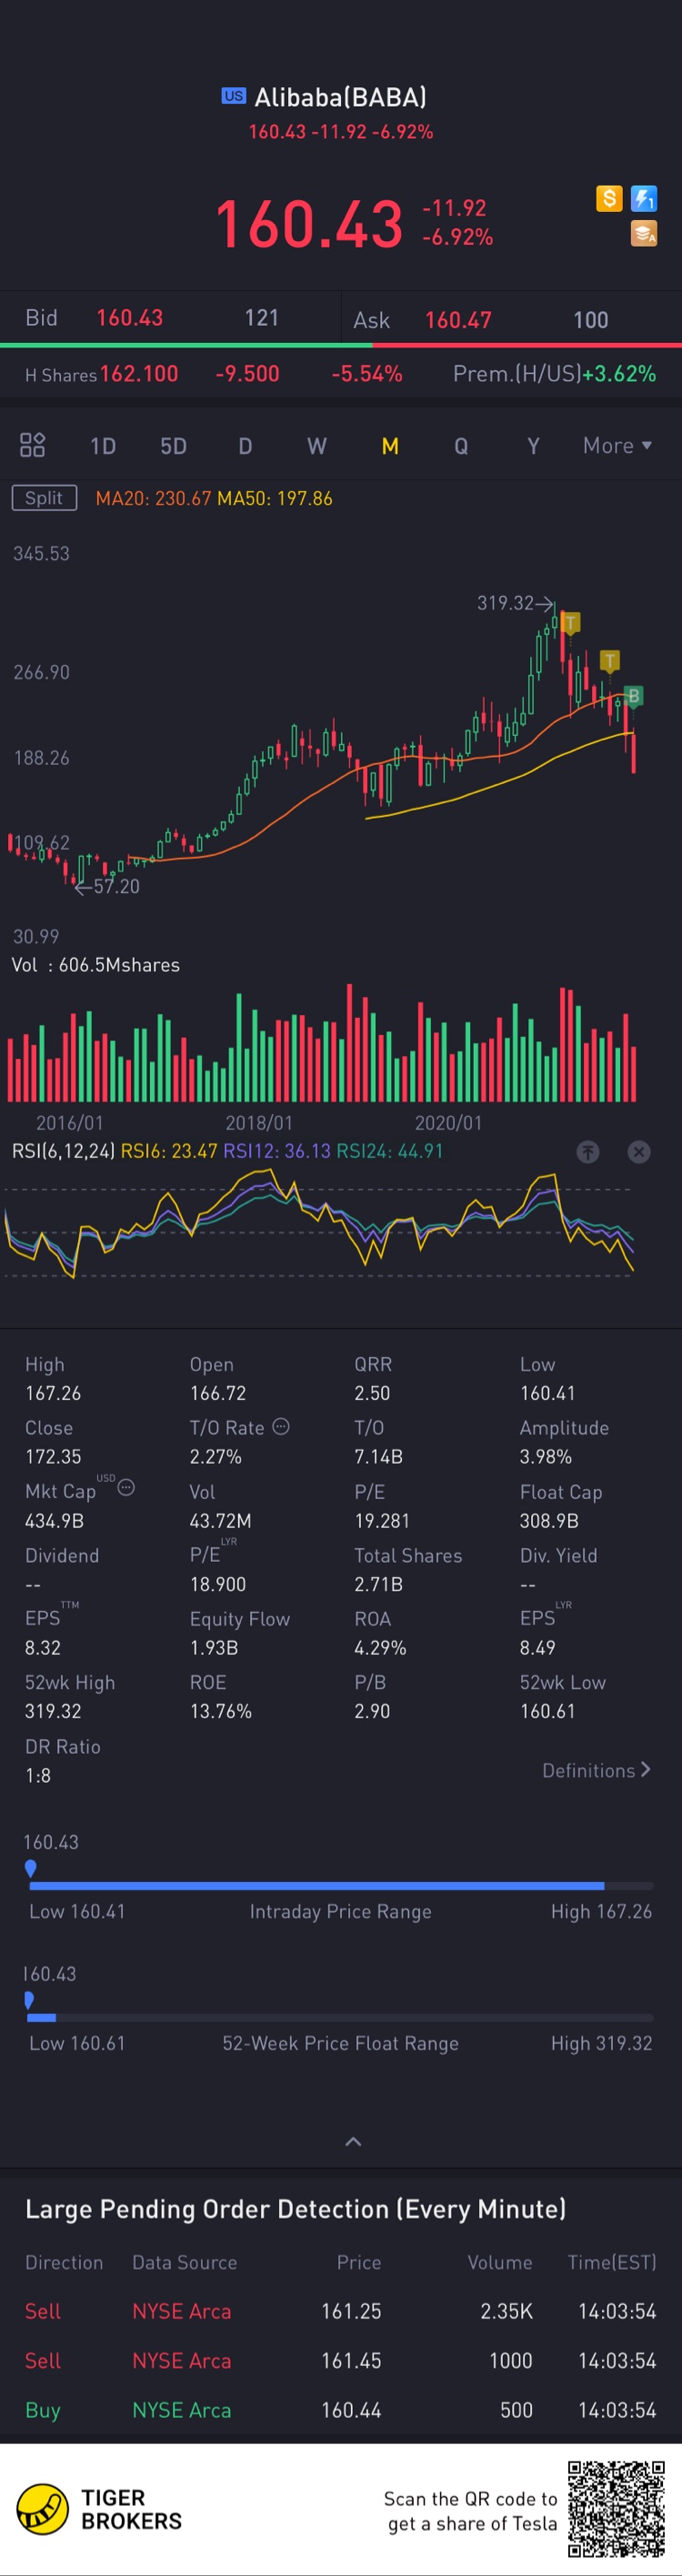Tap the Float Cap 308.9B value
Viewport: 682px width, 2576px height.
(549, 1520)
